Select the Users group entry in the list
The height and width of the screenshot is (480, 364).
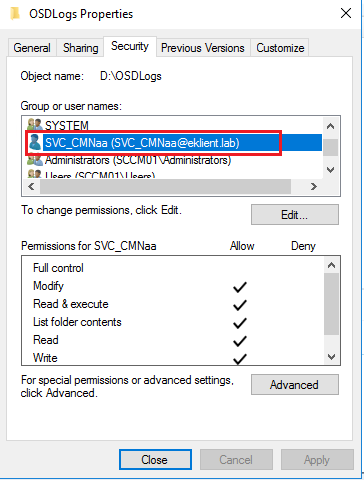pyautogui.click(x=91, y=175)
